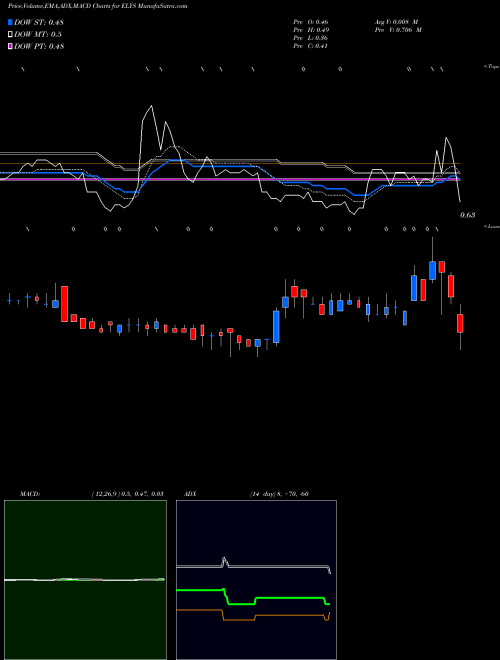Click the blue DOW ST legend swatch

point(10,22)
